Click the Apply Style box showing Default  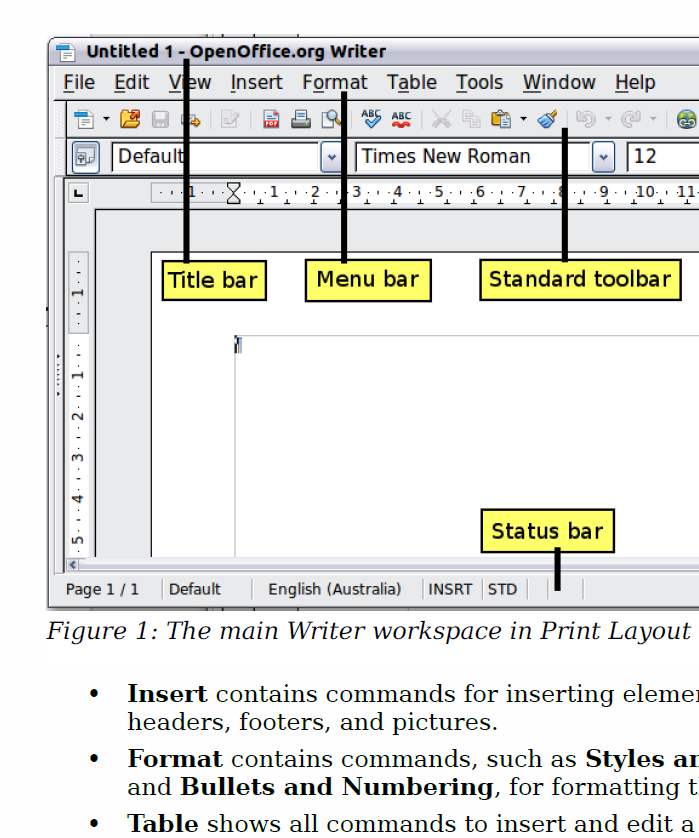click(x=215, y=157)
